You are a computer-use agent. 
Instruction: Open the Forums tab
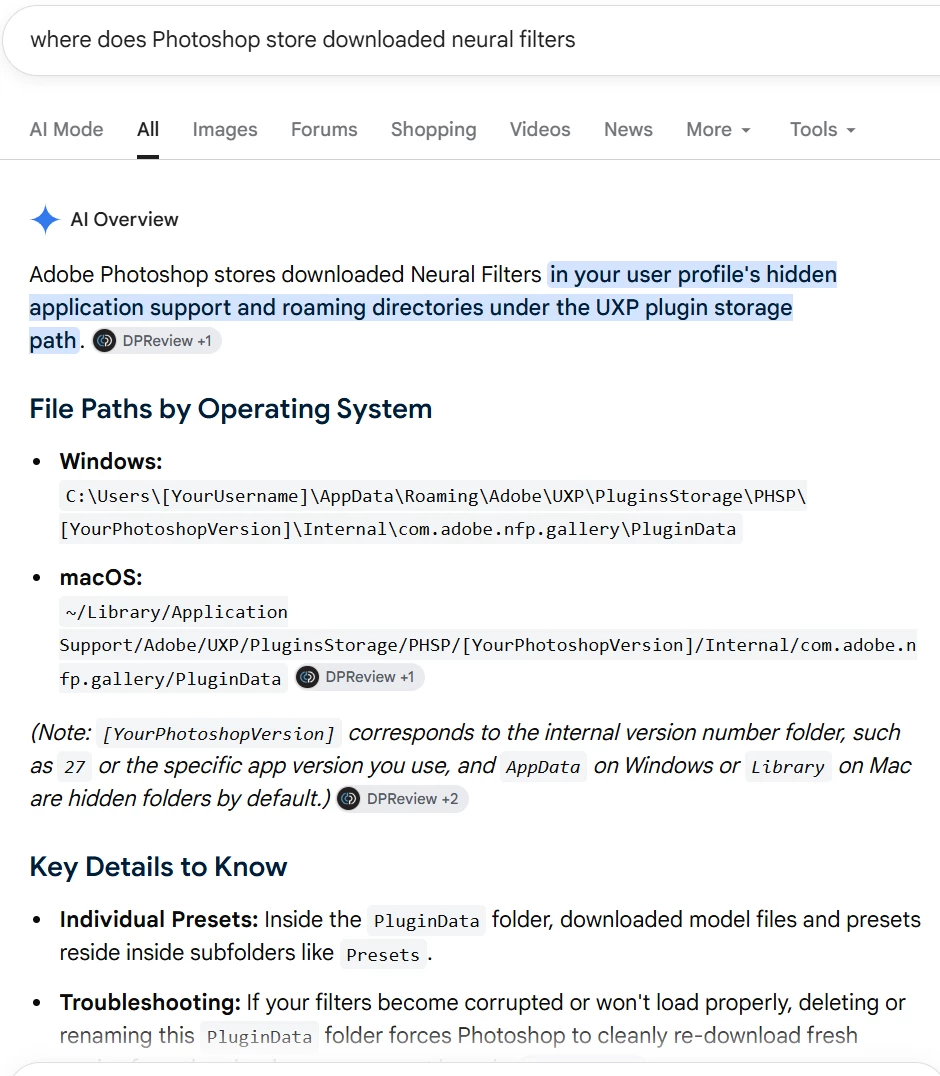pyautogui.click(x=324, y=130)
